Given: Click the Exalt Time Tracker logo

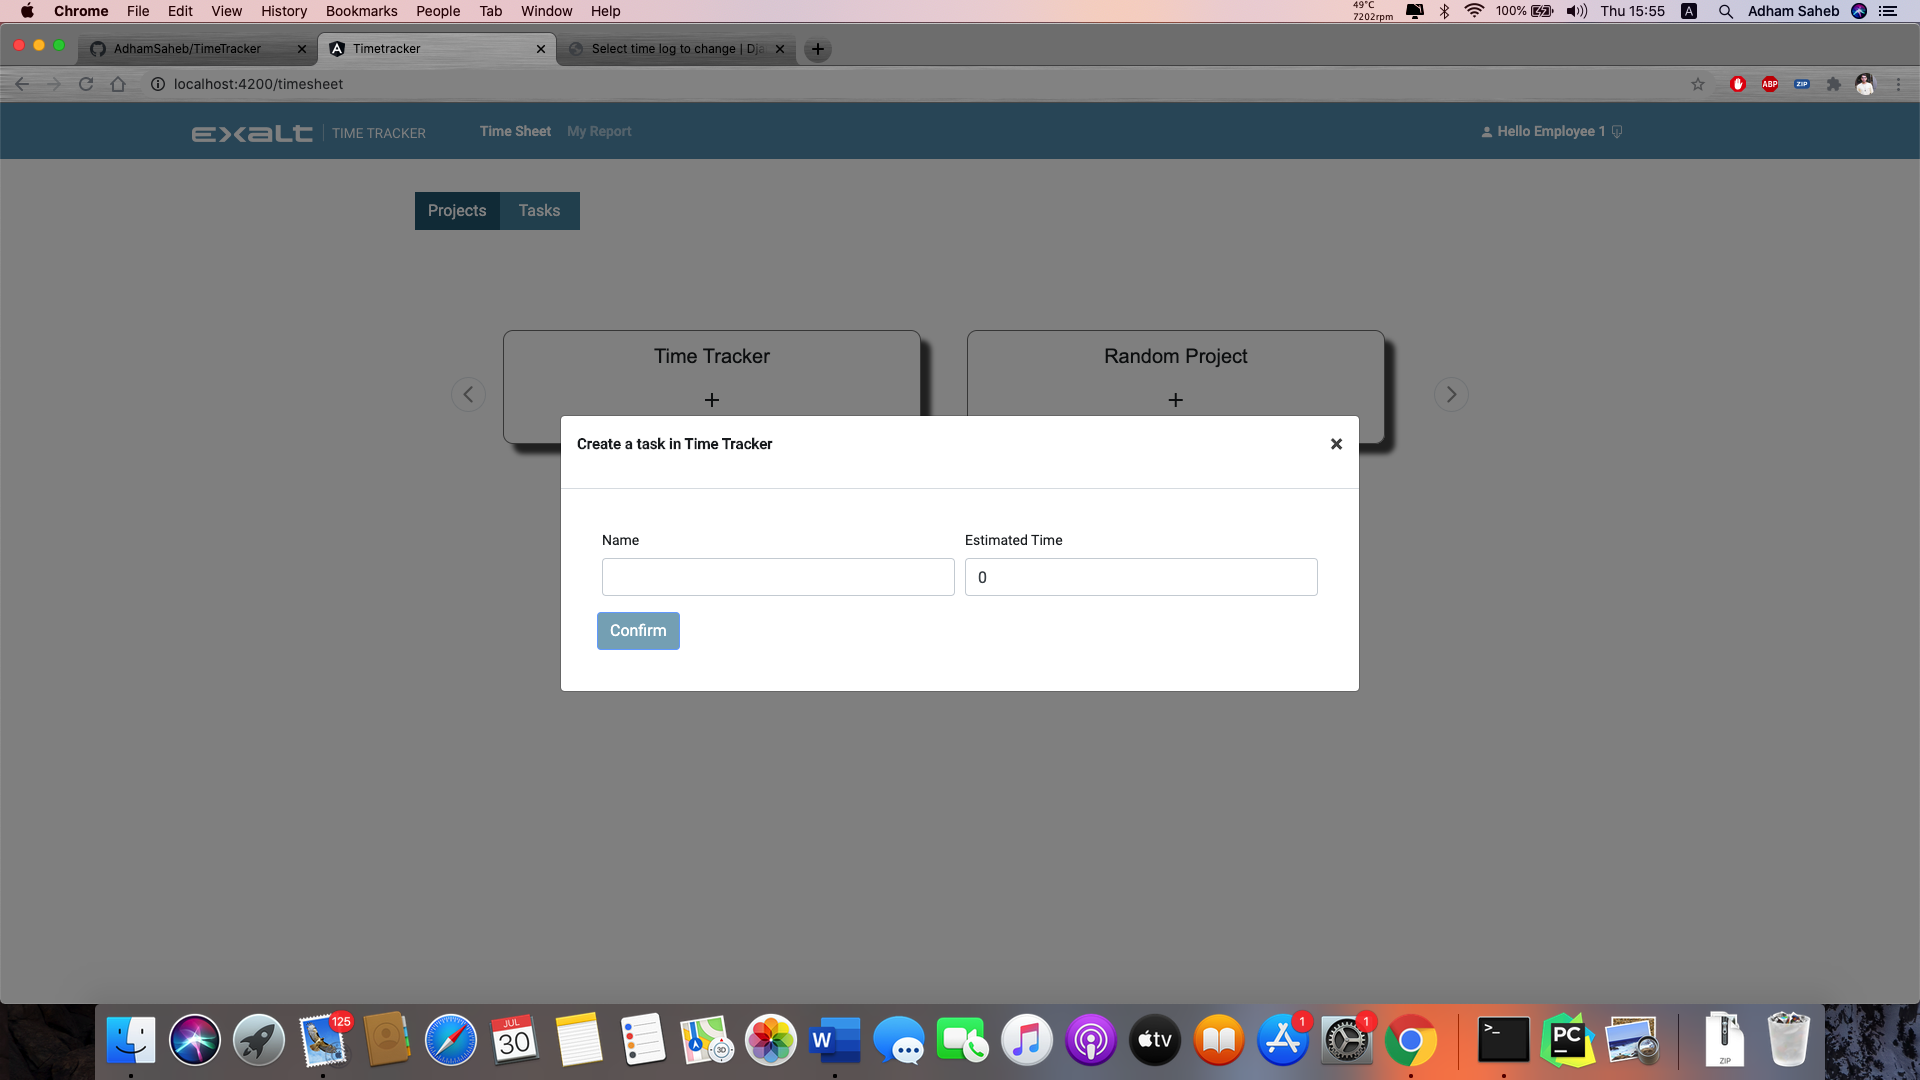Looking at the screenshot, I should 308,133.
